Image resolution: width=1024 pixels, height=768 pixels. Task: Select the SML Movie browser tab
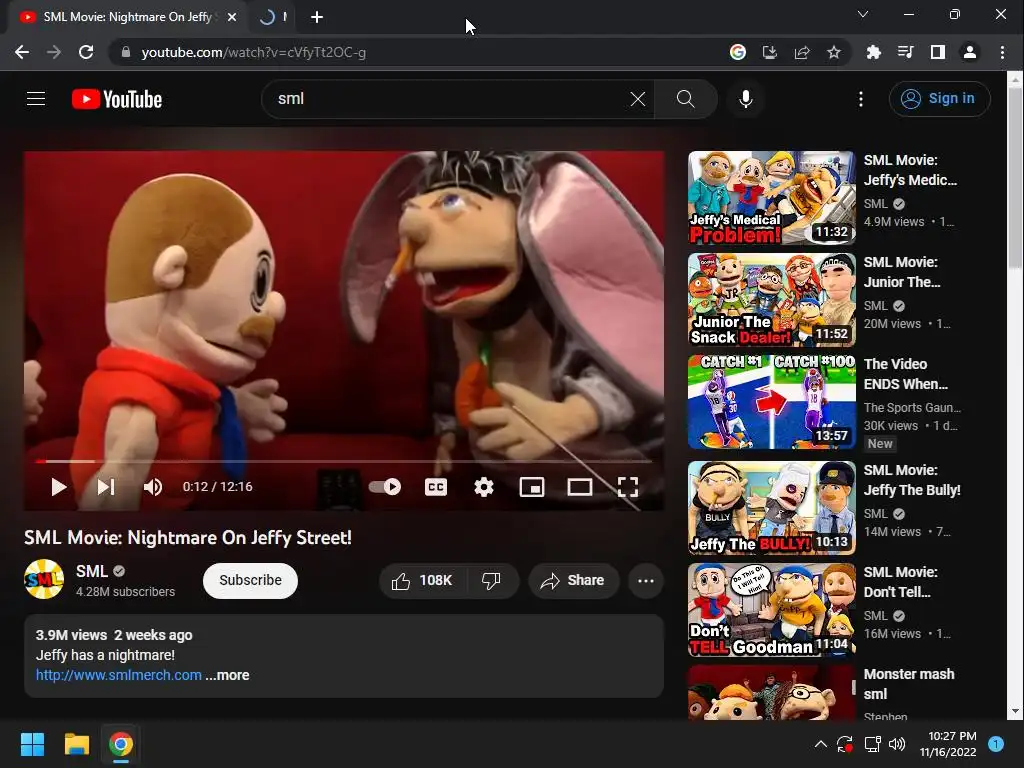(127, 17)
